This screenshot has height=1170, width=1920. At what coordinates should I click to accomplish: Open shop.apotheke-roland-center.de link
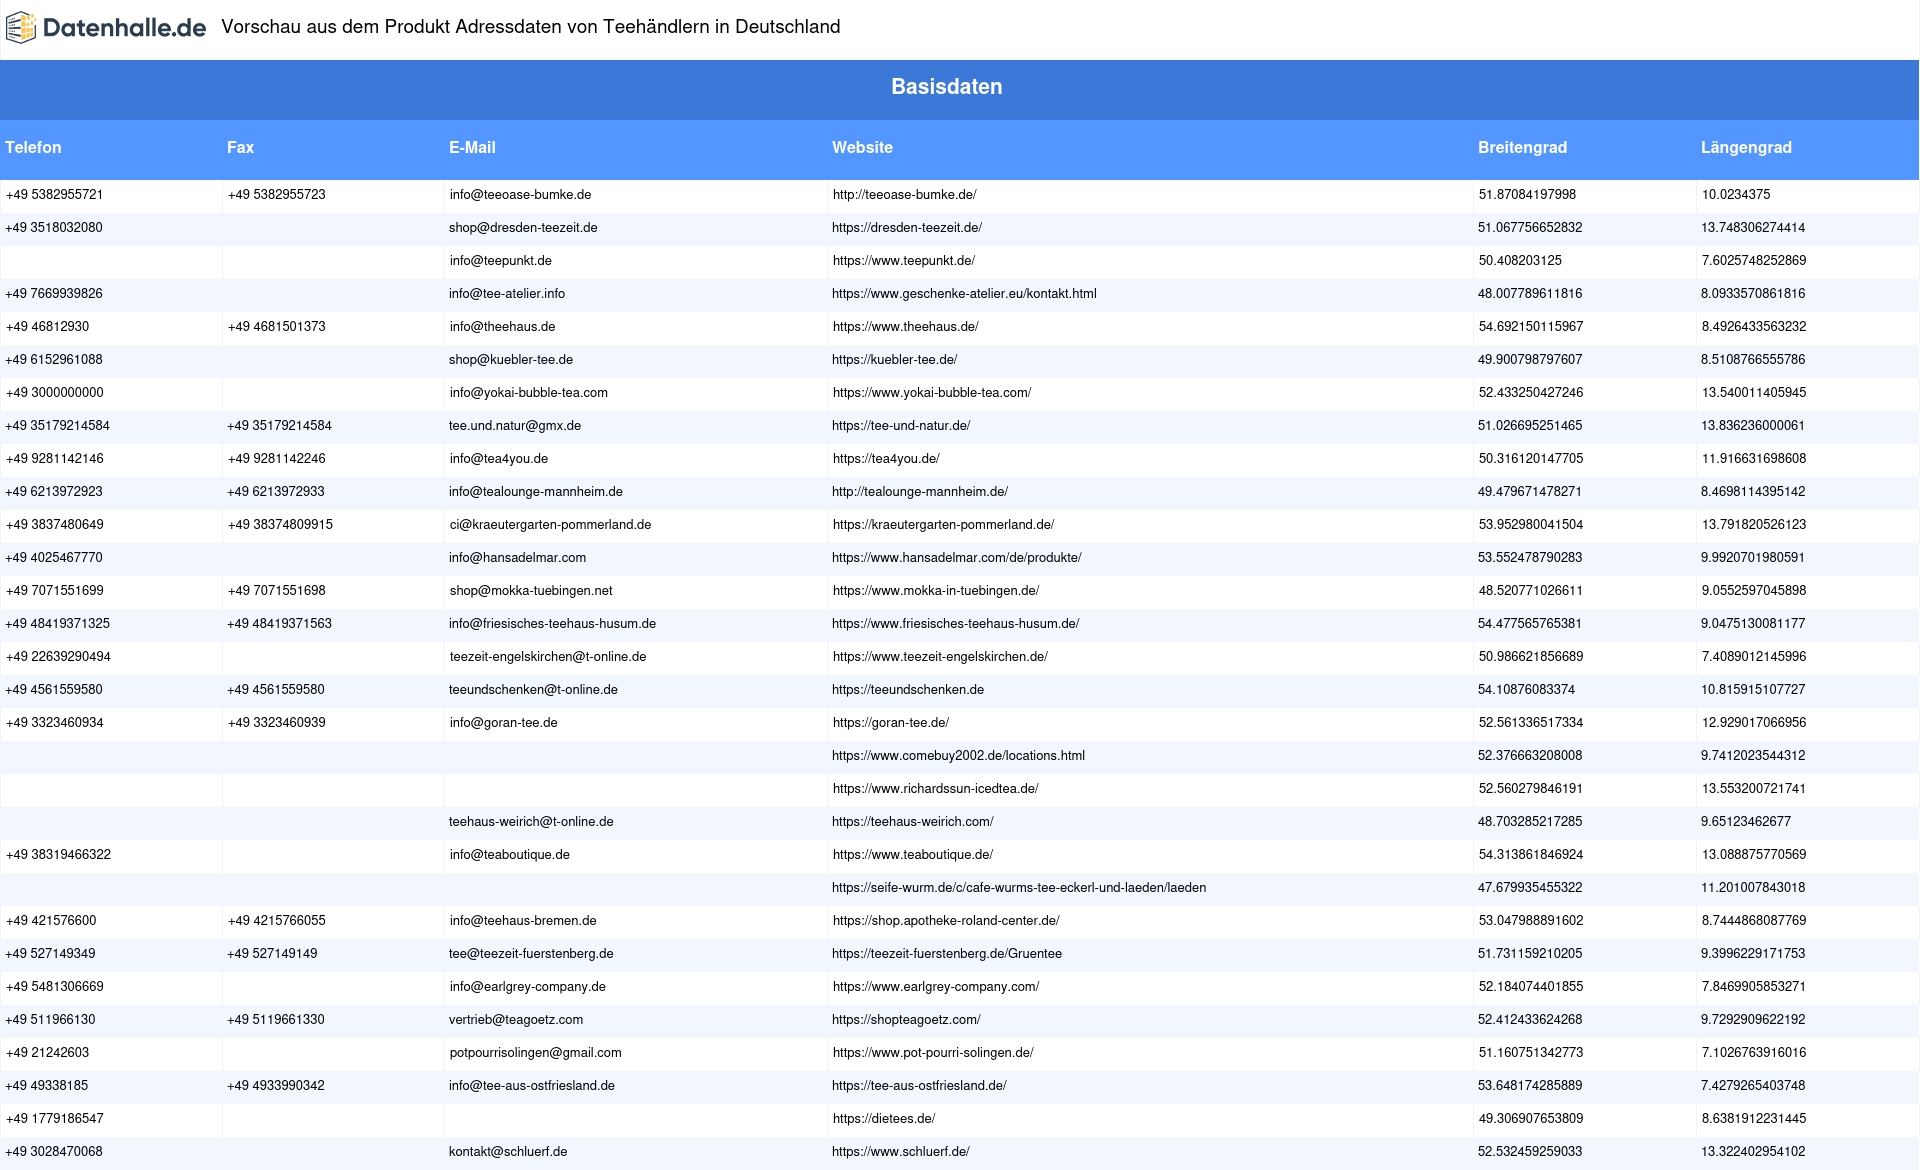coord(945,921)
